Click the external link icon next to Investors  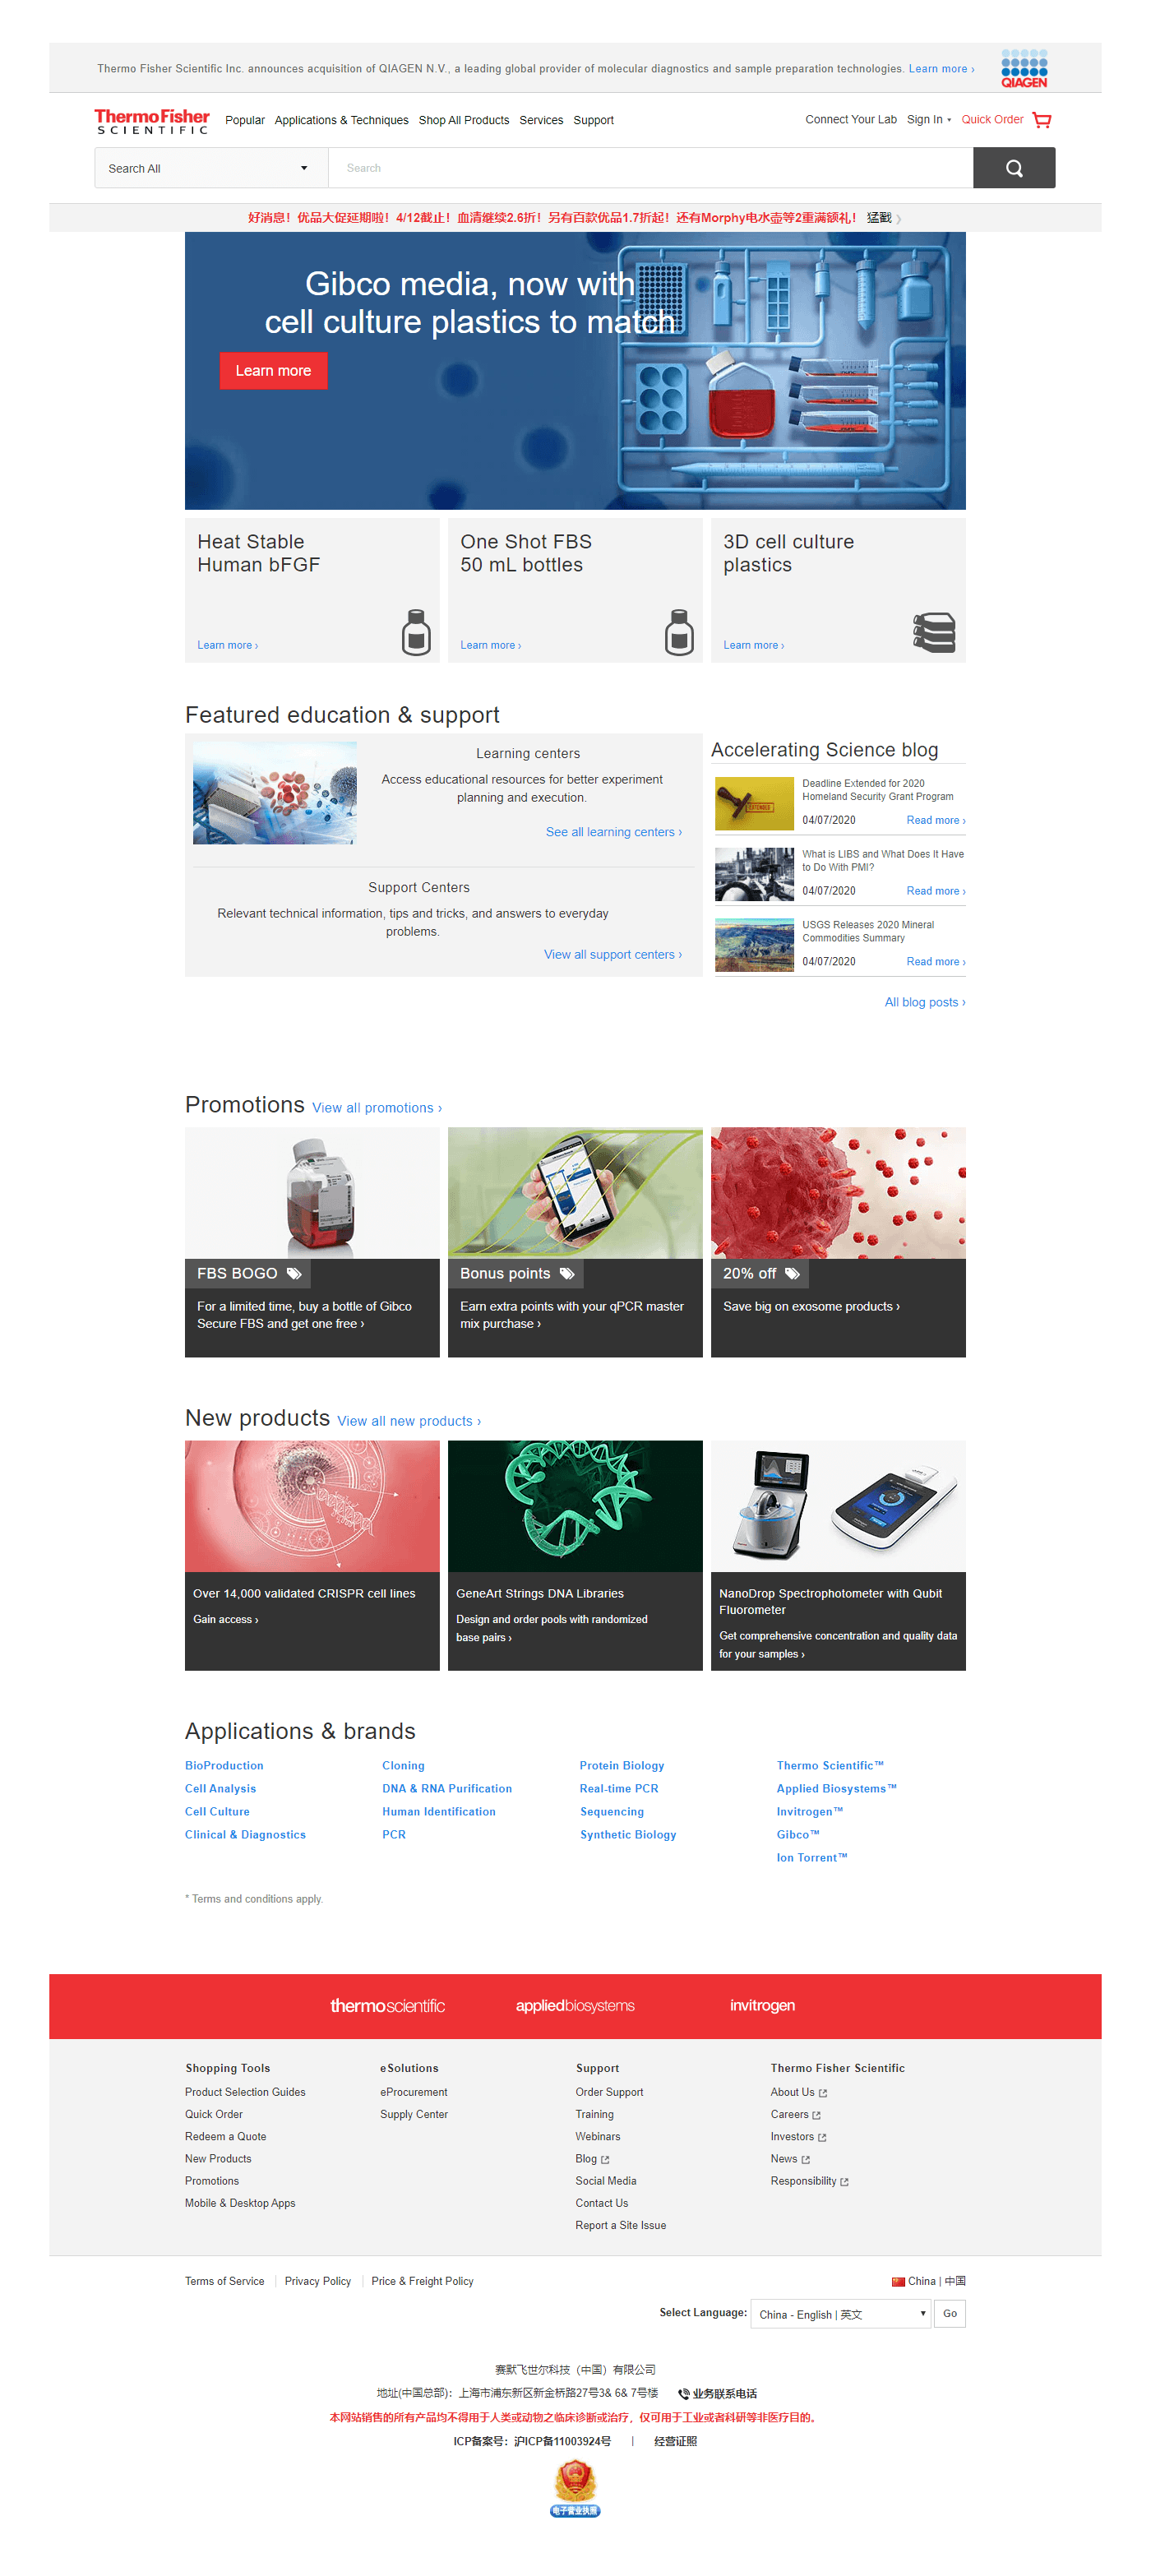[x=822, y=2137]
